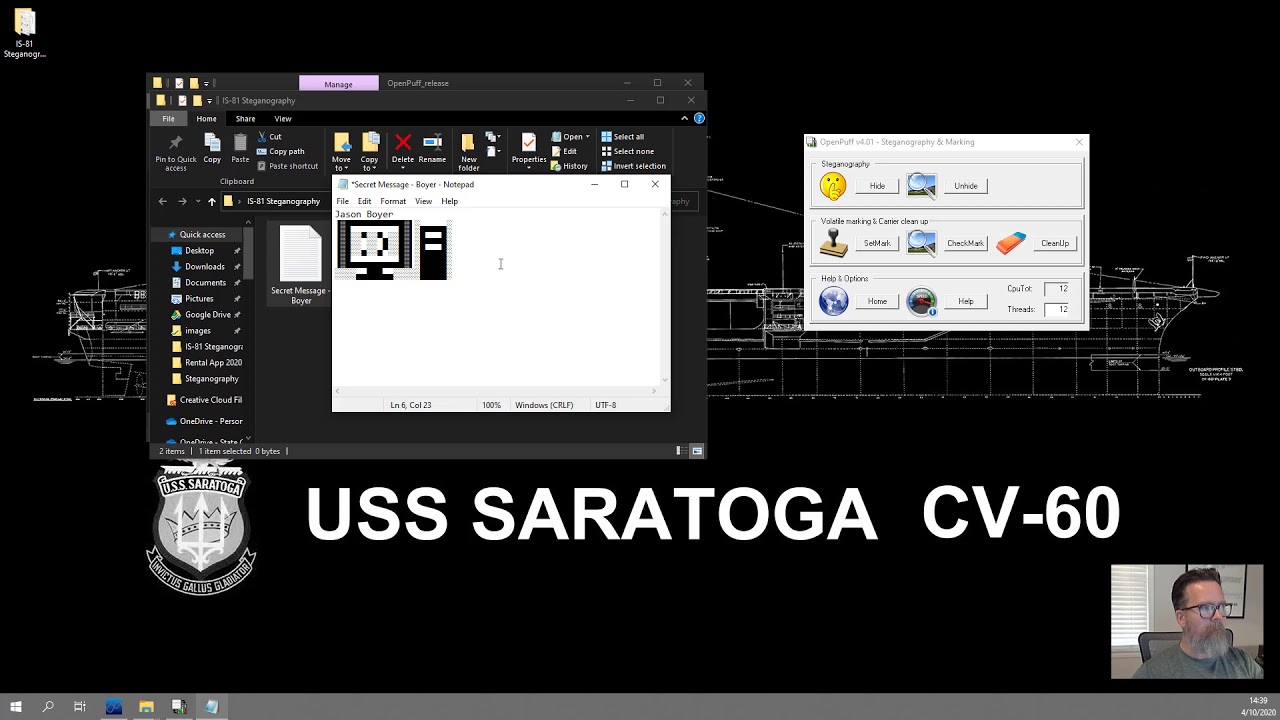Select Google Drive in the navigation pane
Image resolution: width=1280 pixels, height=720 pixels.
[207, 315]
